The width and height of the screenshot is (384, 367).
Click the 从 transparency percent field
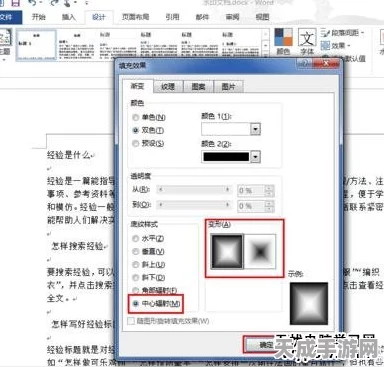pos(251,191)
